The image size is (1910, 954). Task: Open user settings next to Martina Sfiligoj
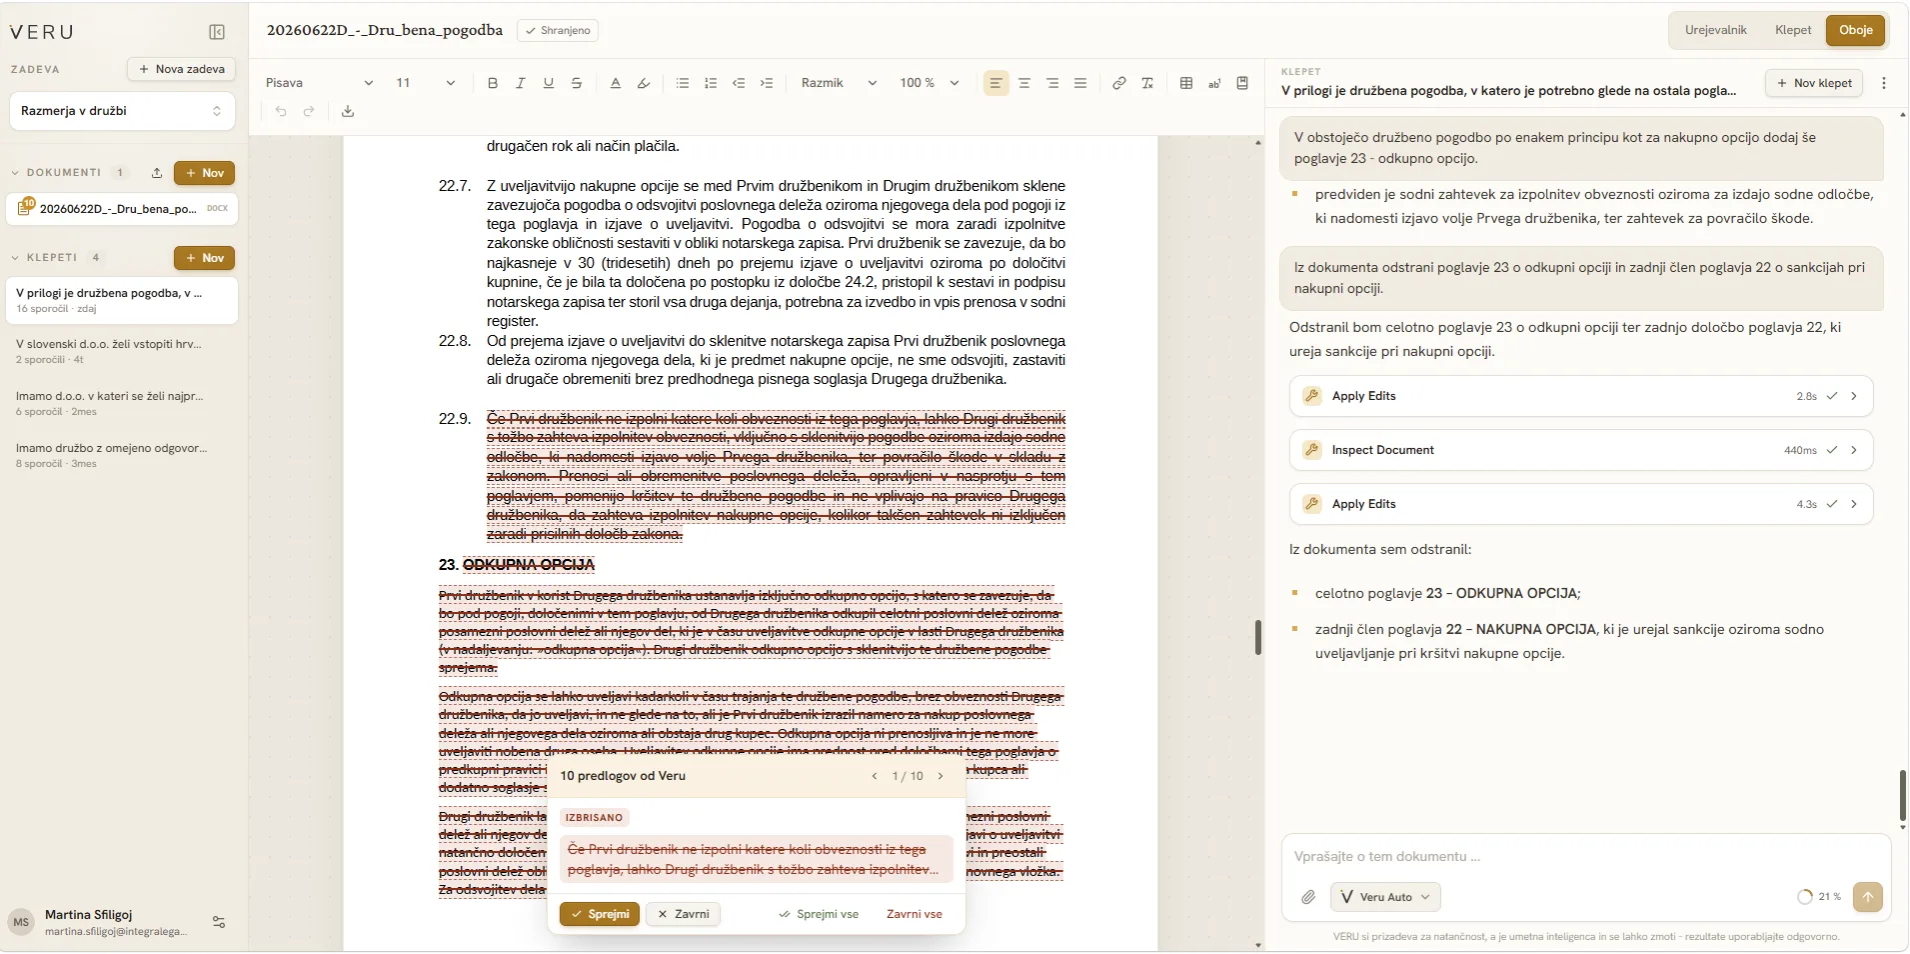[x=219, y=922]
